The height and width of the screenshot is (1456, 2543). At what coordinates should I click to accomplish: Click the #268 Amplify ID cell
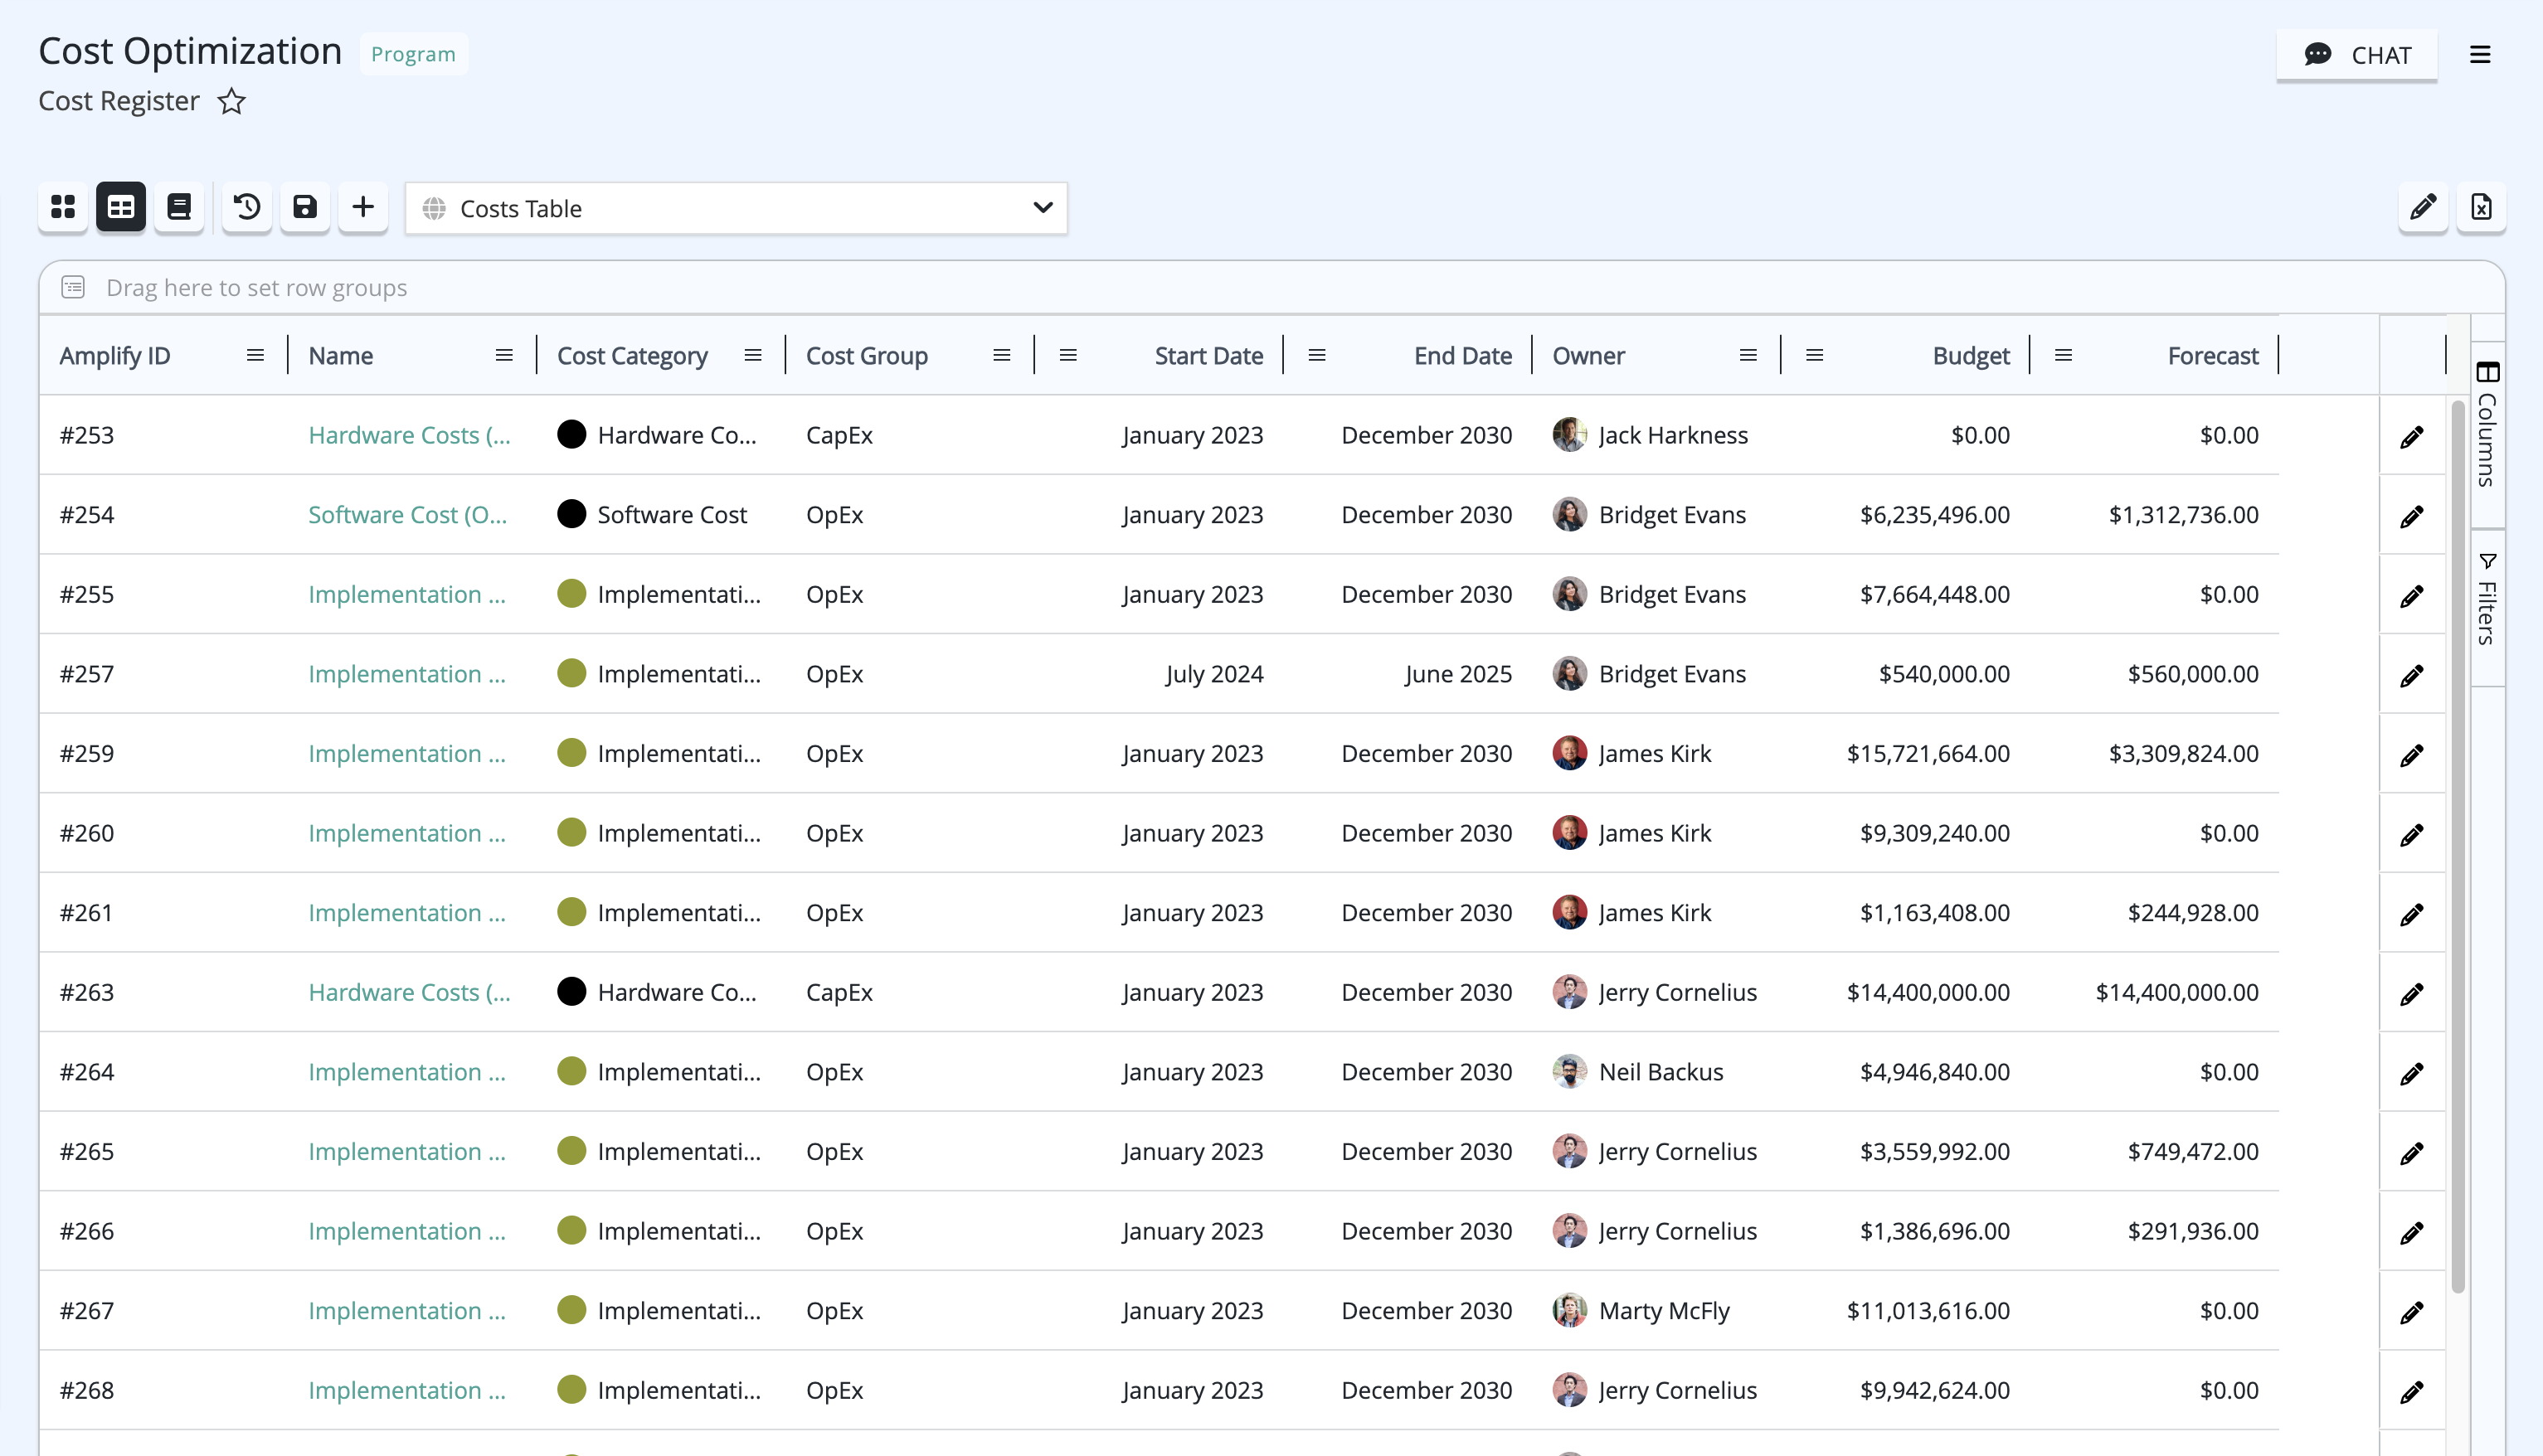click(87, 1390)
